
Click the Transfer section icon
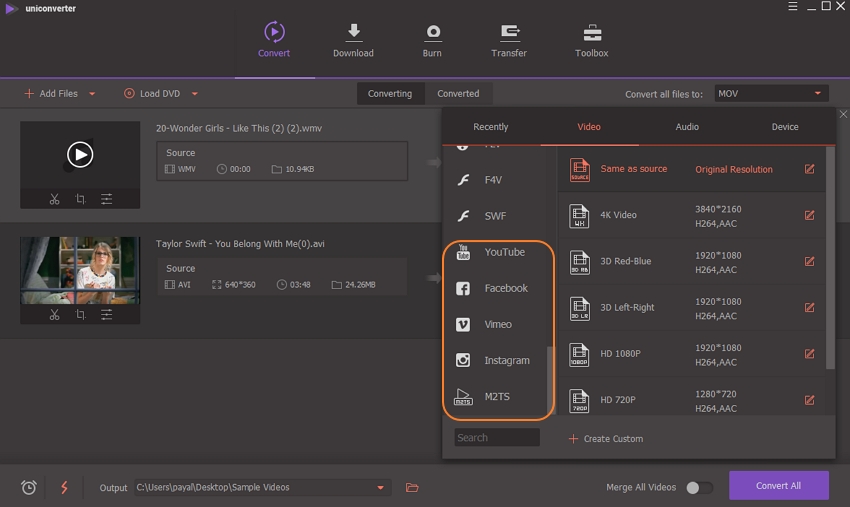coord(509,32)
